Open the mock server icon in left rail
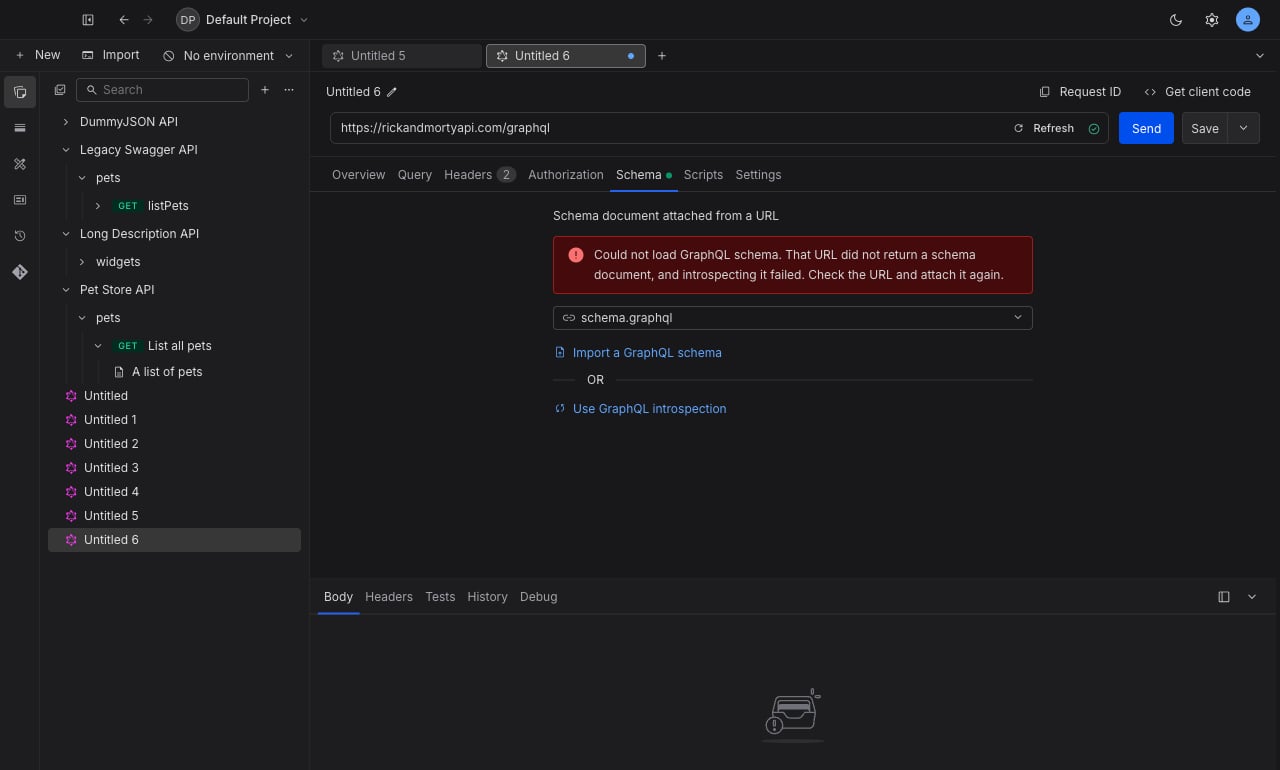1280x770 pixels. [20, 200]
